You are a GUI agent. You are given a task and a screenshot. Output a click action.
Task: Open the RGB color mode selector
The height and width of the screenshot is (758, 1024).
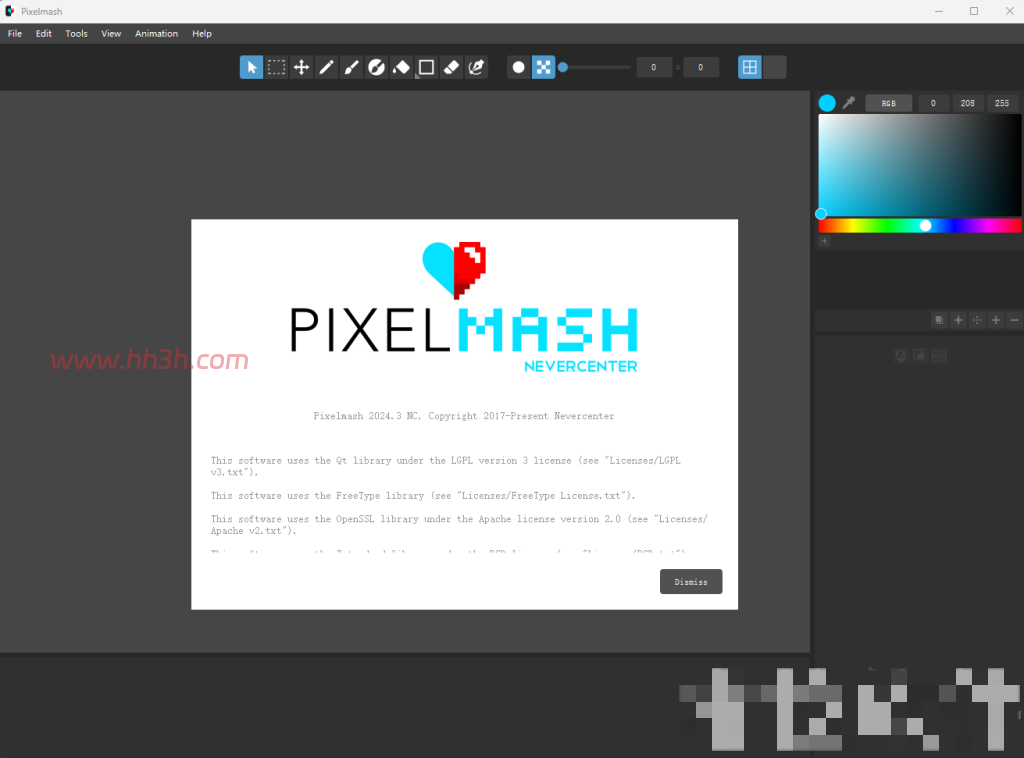889,103
